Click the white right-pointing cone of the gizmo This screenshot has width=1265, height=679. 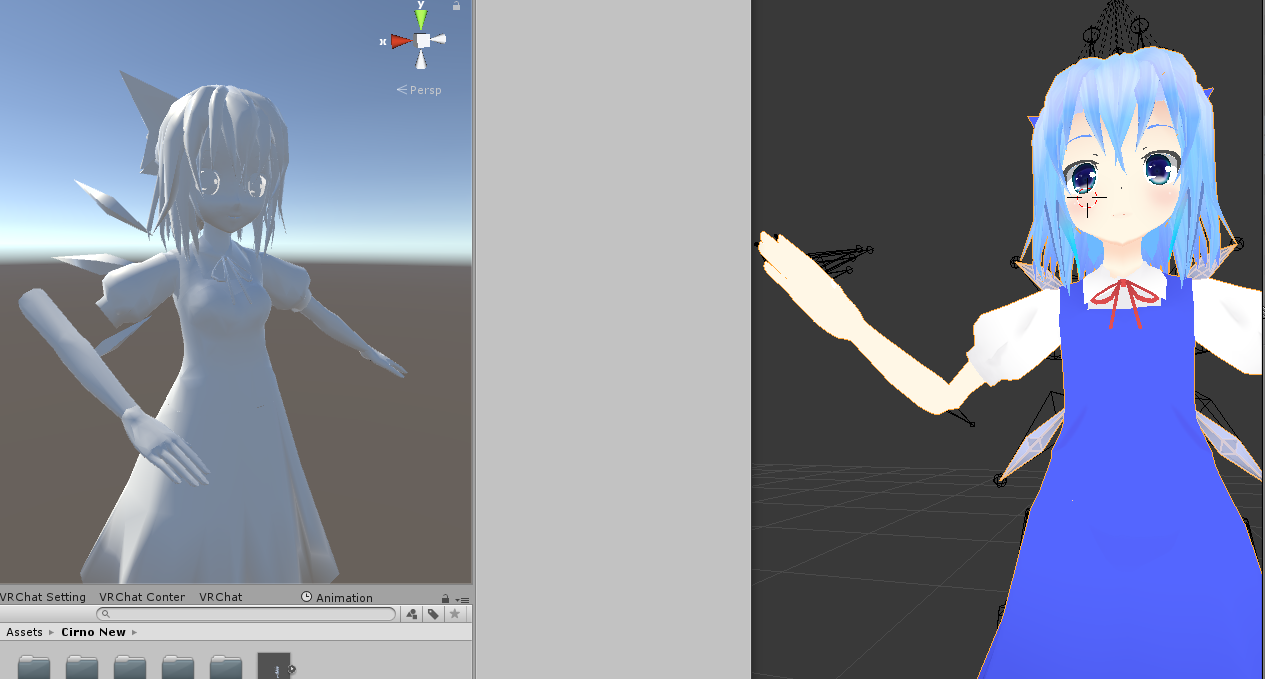tap(439, 40)
